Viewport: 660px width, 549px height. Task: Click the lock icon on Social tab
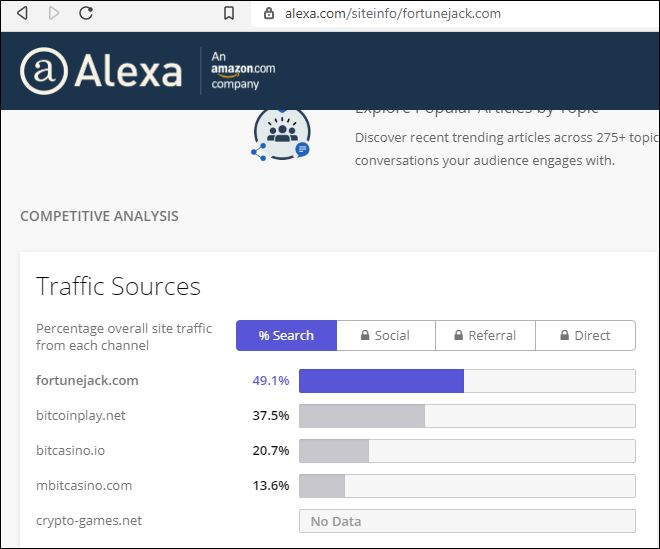click(x=365, y=335)
